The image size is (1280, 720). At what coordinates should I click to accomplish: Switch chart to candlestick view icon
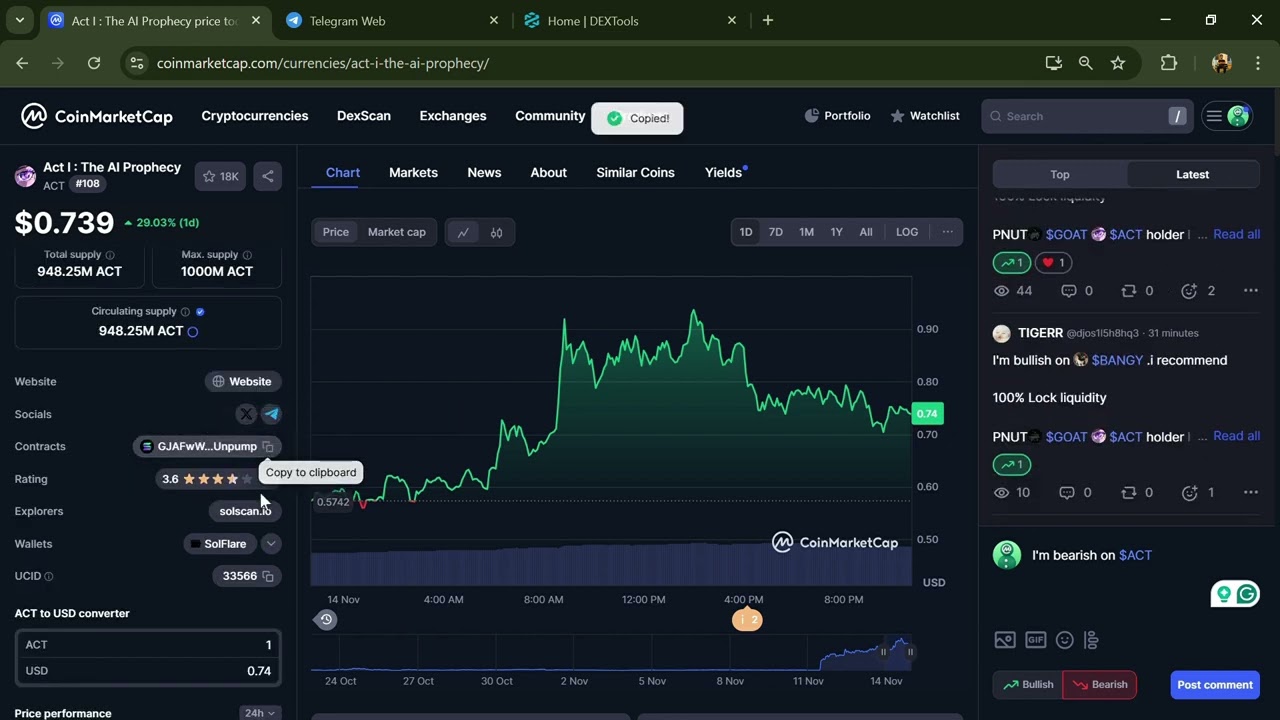(497, 232)
